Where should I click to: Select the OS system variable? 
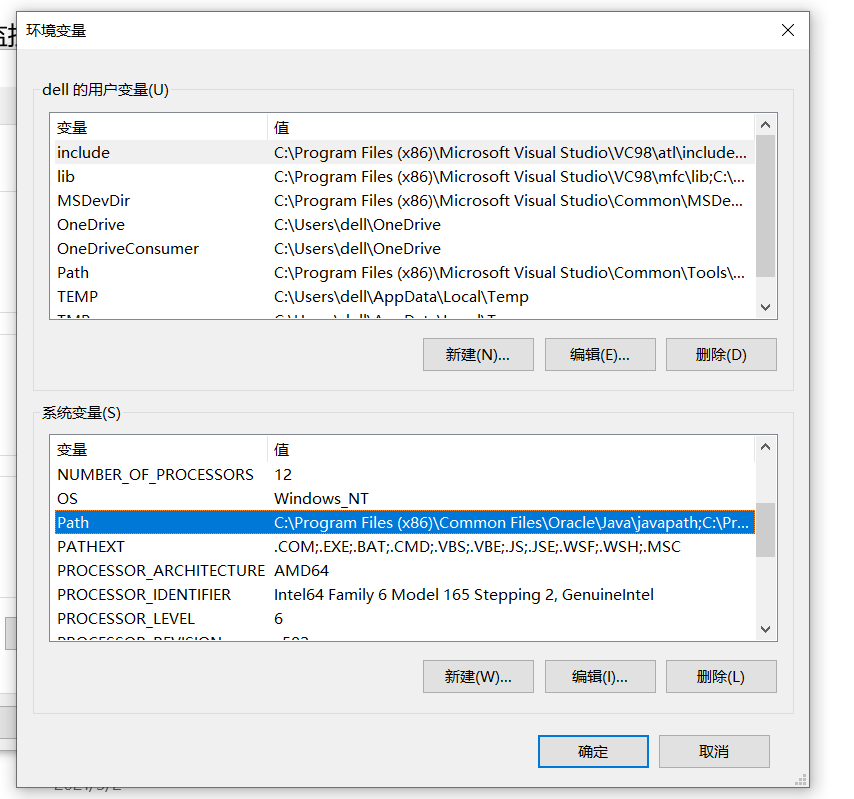405,498
